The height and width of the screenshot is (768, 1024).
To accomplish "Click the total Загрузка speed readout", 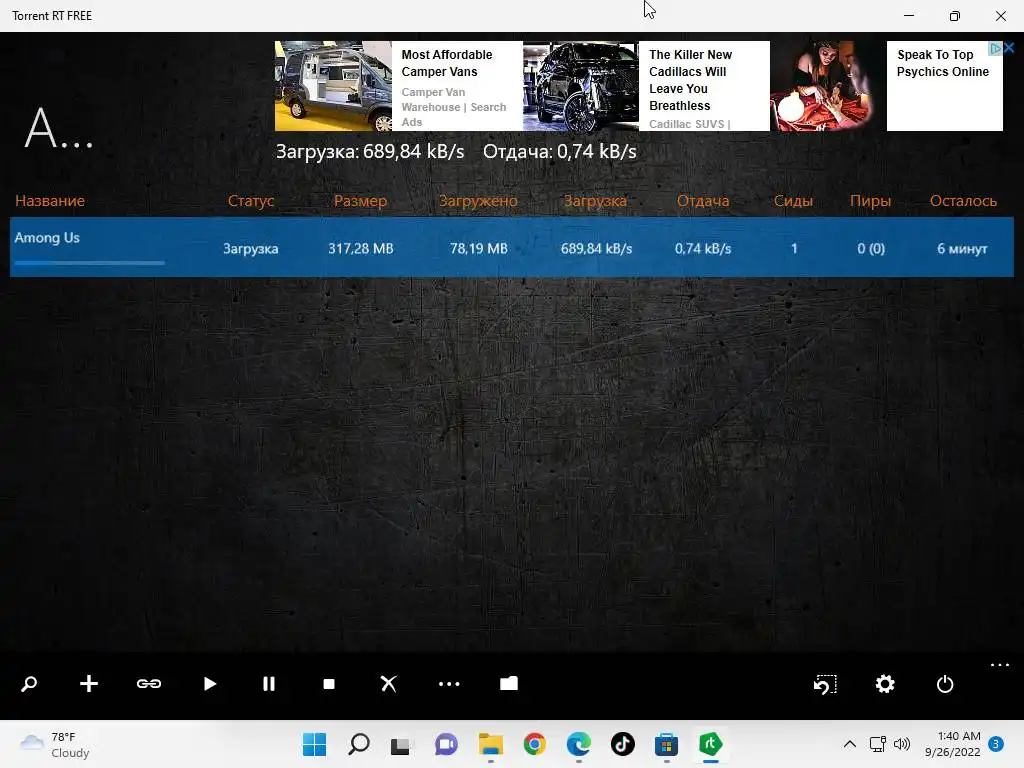I will coord(370,152).
